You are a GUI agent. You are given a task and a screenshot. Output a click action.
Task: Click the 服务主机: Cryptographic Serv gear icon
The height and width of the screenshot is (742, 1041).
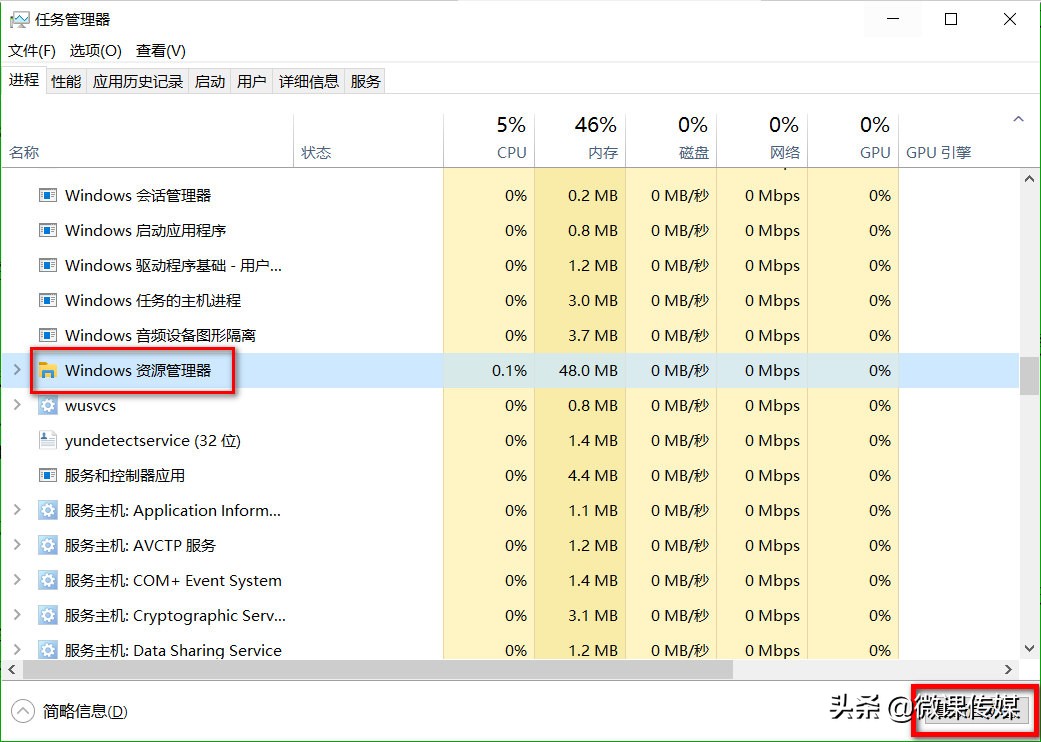click(x=47, y=615)
